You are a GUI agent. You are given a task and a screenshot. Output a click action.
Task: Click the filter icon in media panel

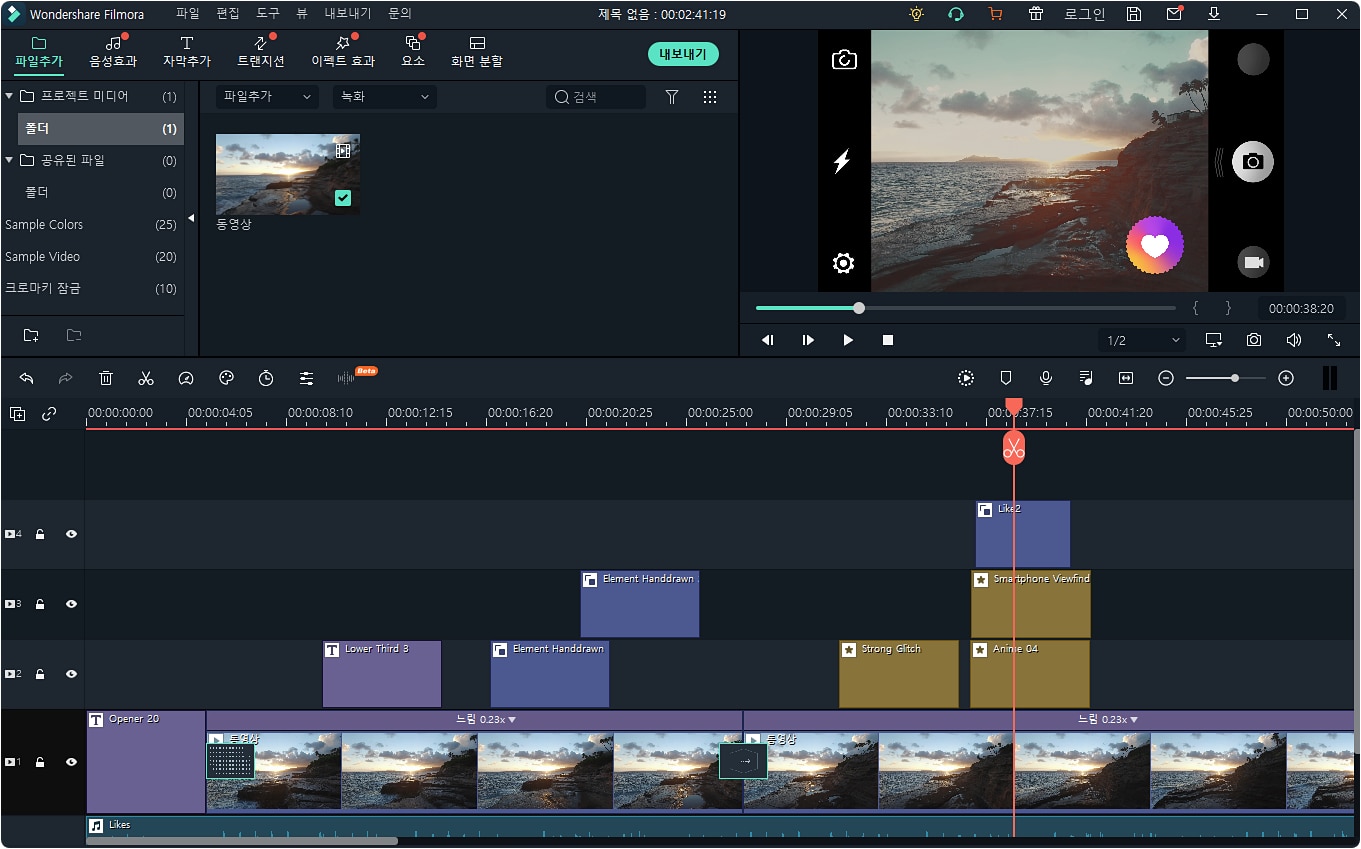click(x=672, y=97)
